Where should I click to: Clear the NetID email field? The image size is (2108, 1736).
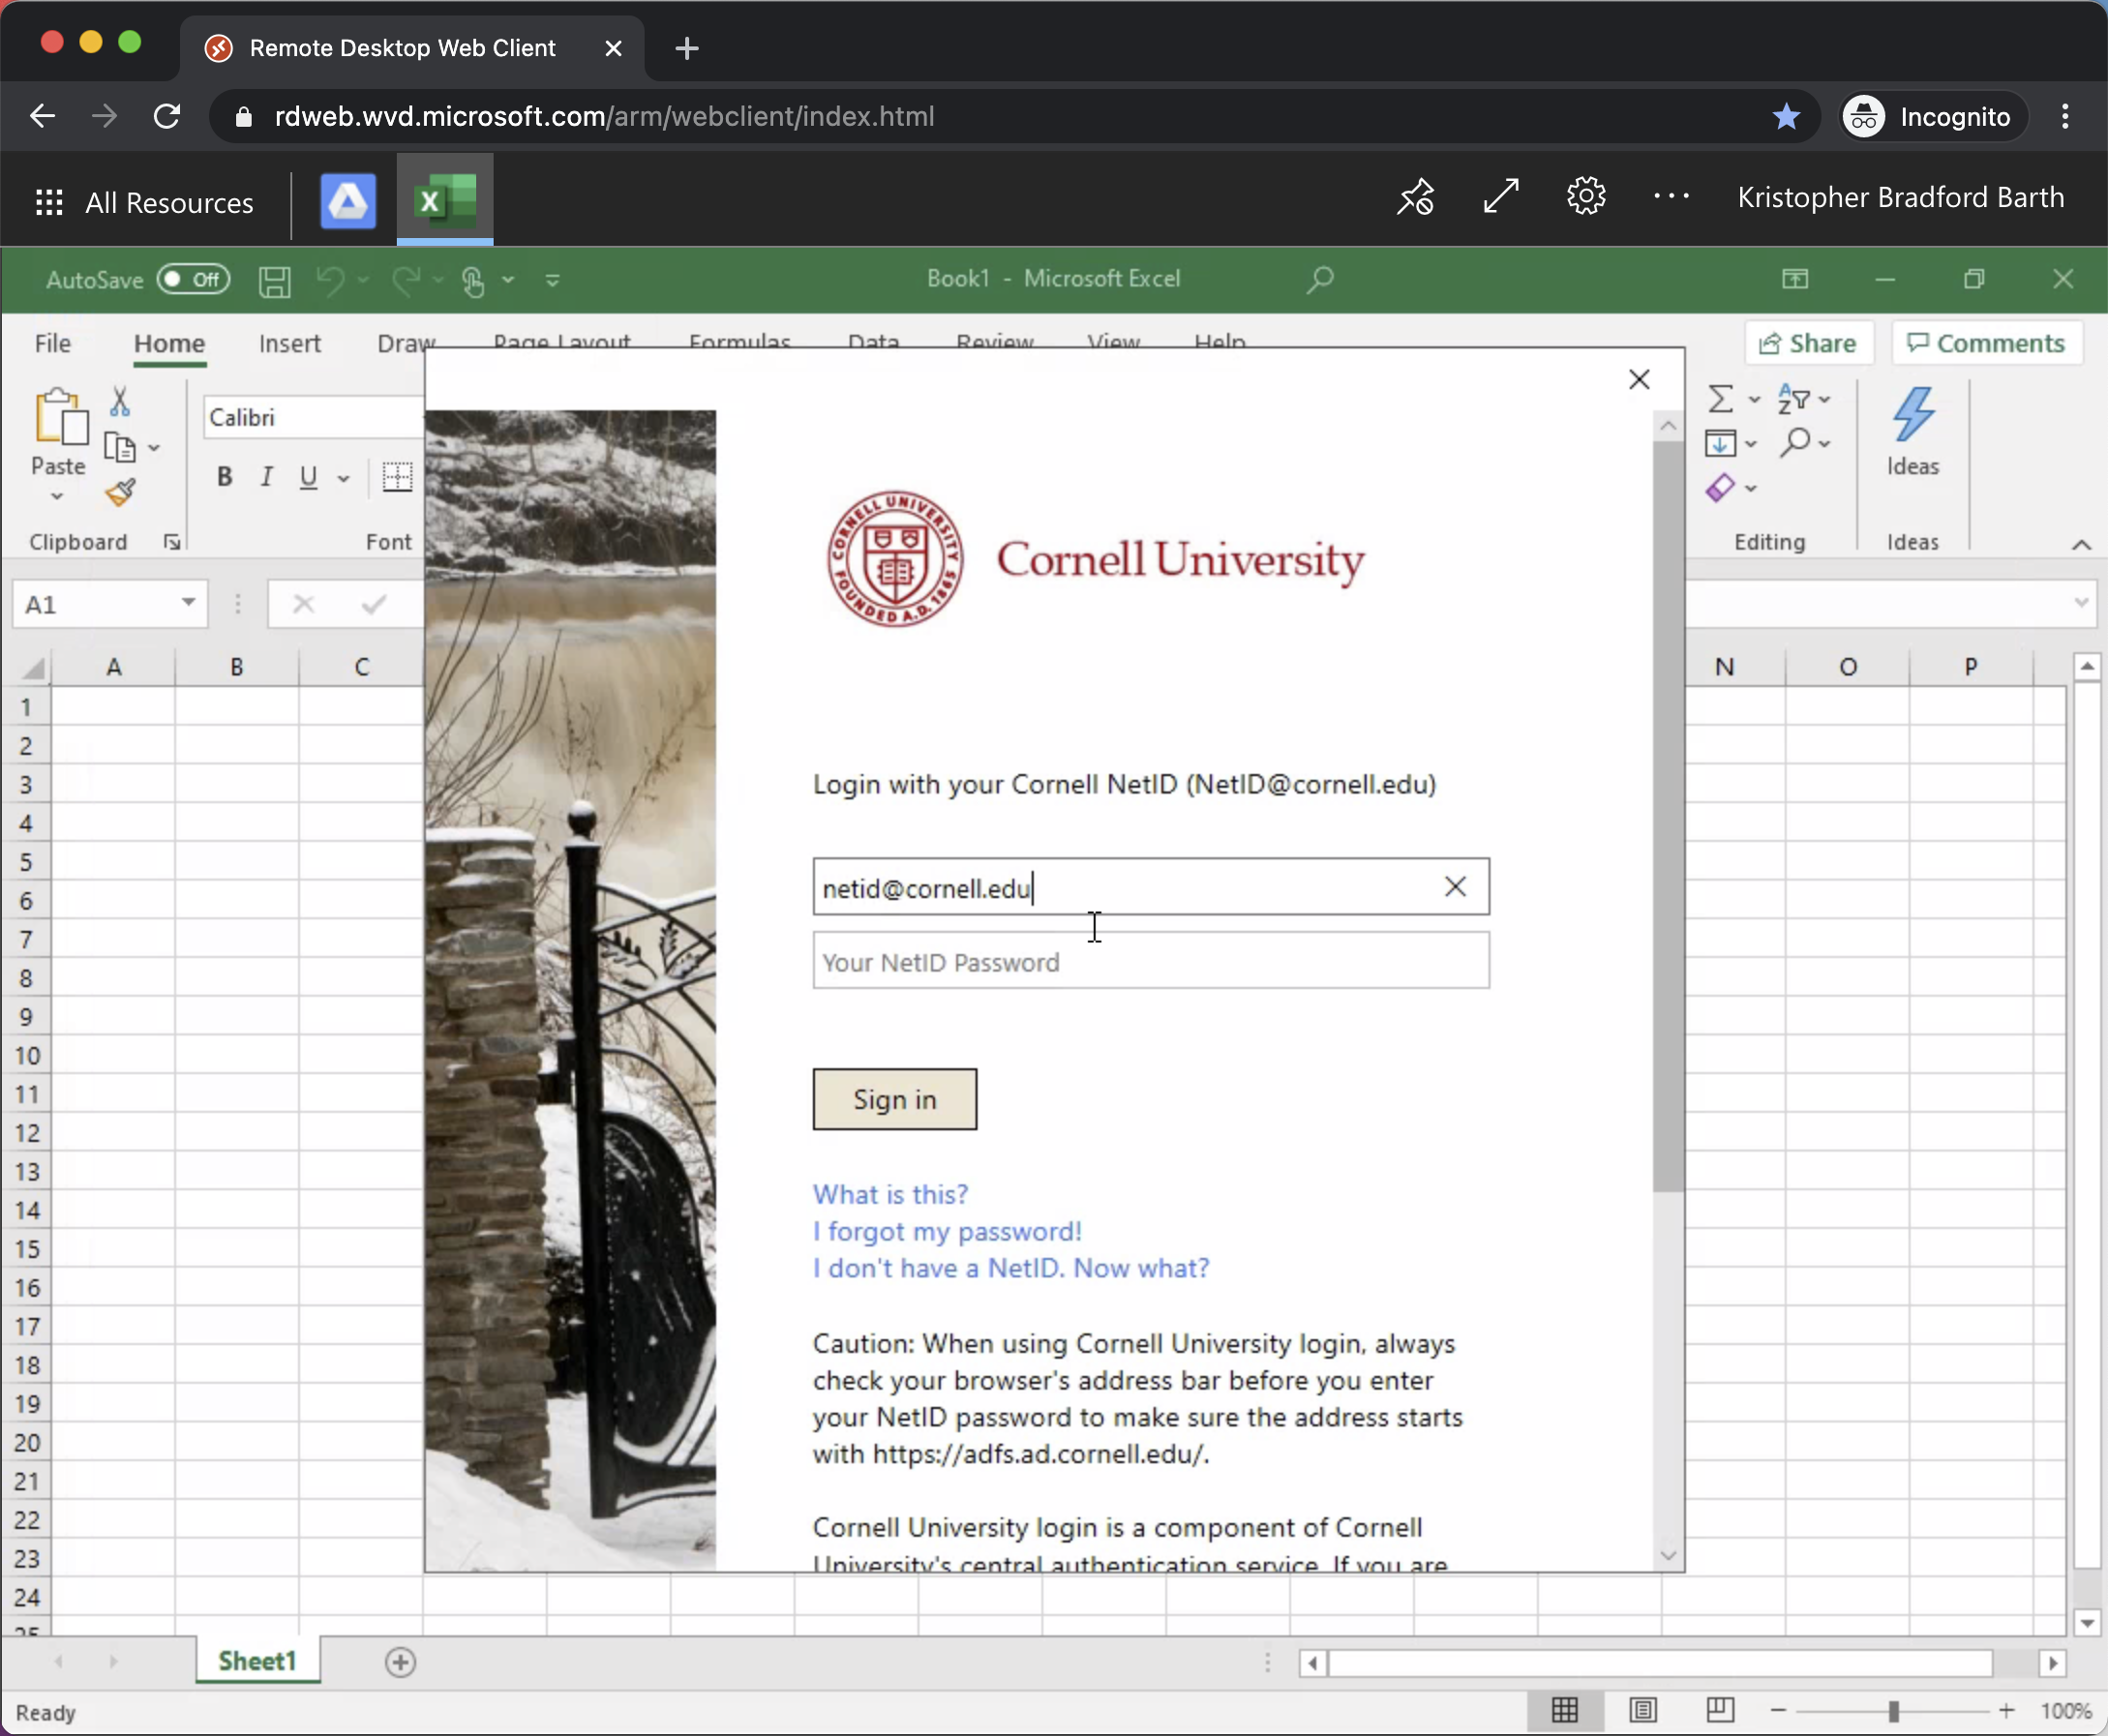pos(1455,886)
